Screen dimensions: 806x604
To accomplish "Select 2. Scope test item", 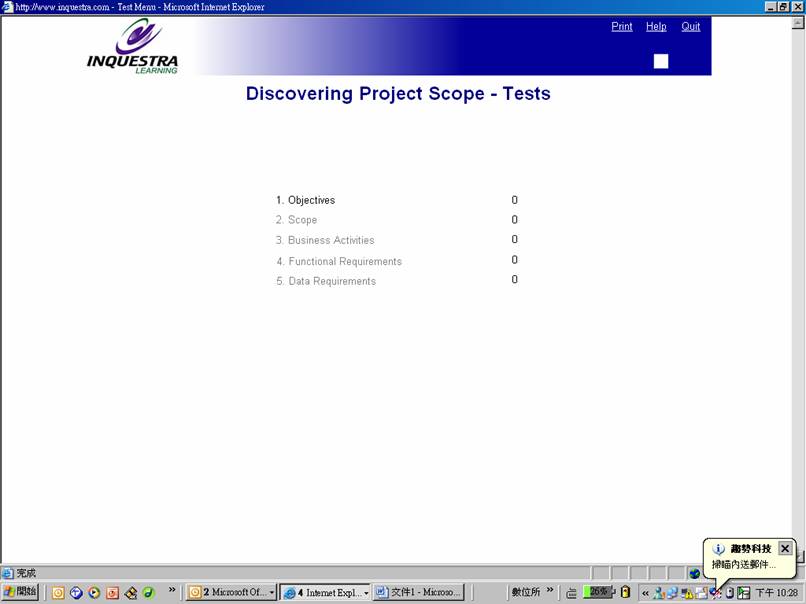I will (296, 220).
